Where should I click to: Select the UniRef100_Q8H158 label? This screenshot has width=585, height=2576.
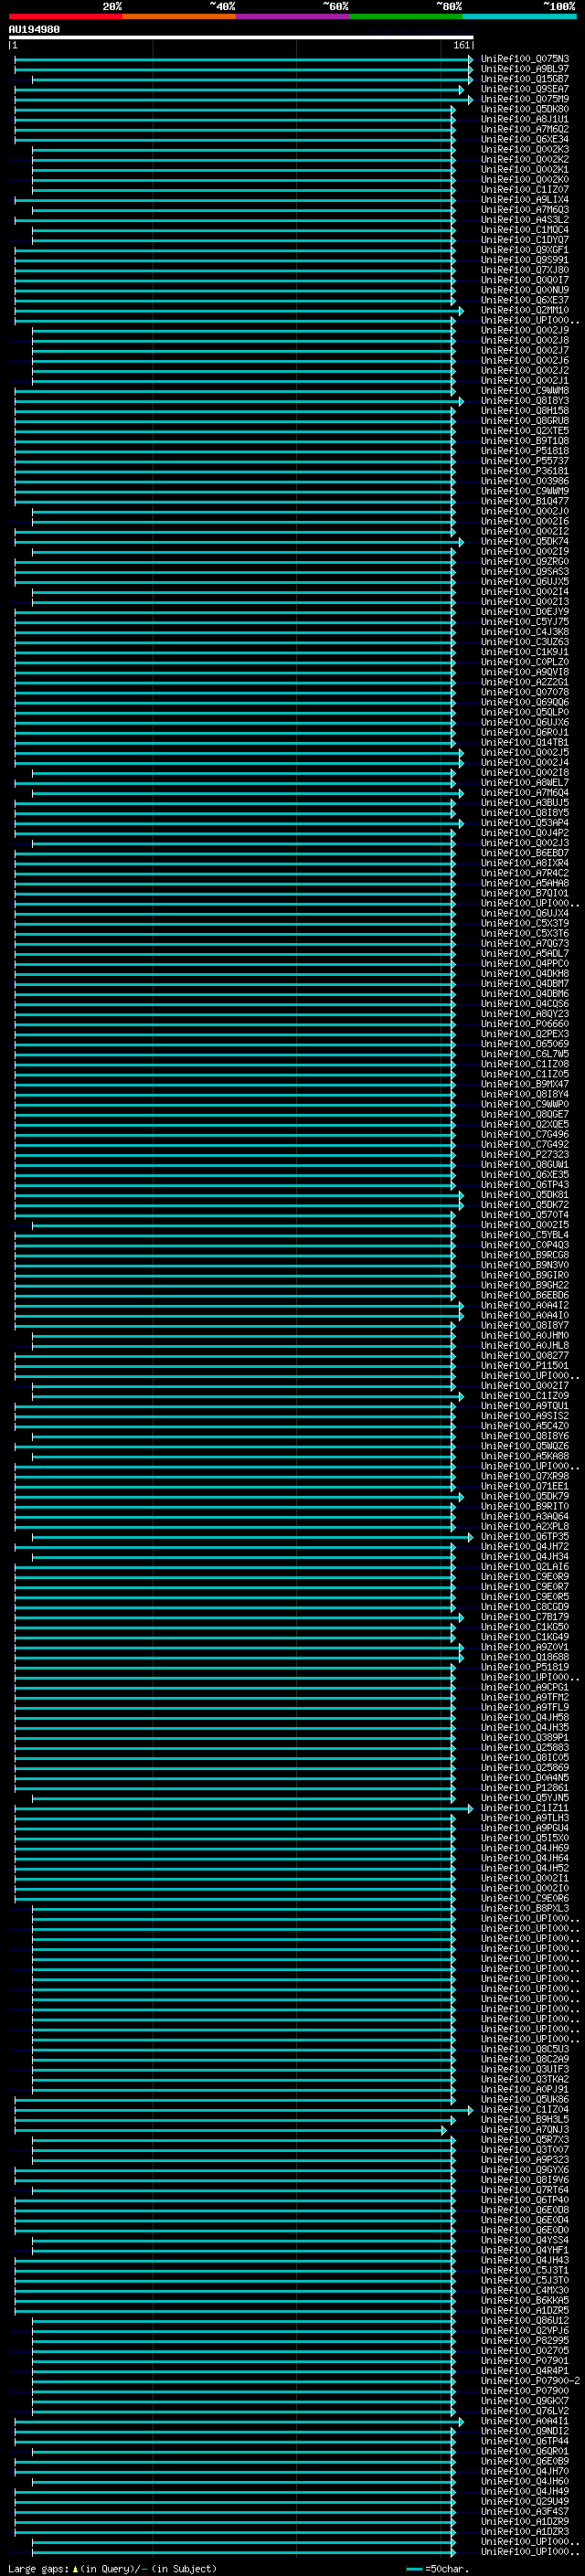pyautogui.click(x=525, y=411)
